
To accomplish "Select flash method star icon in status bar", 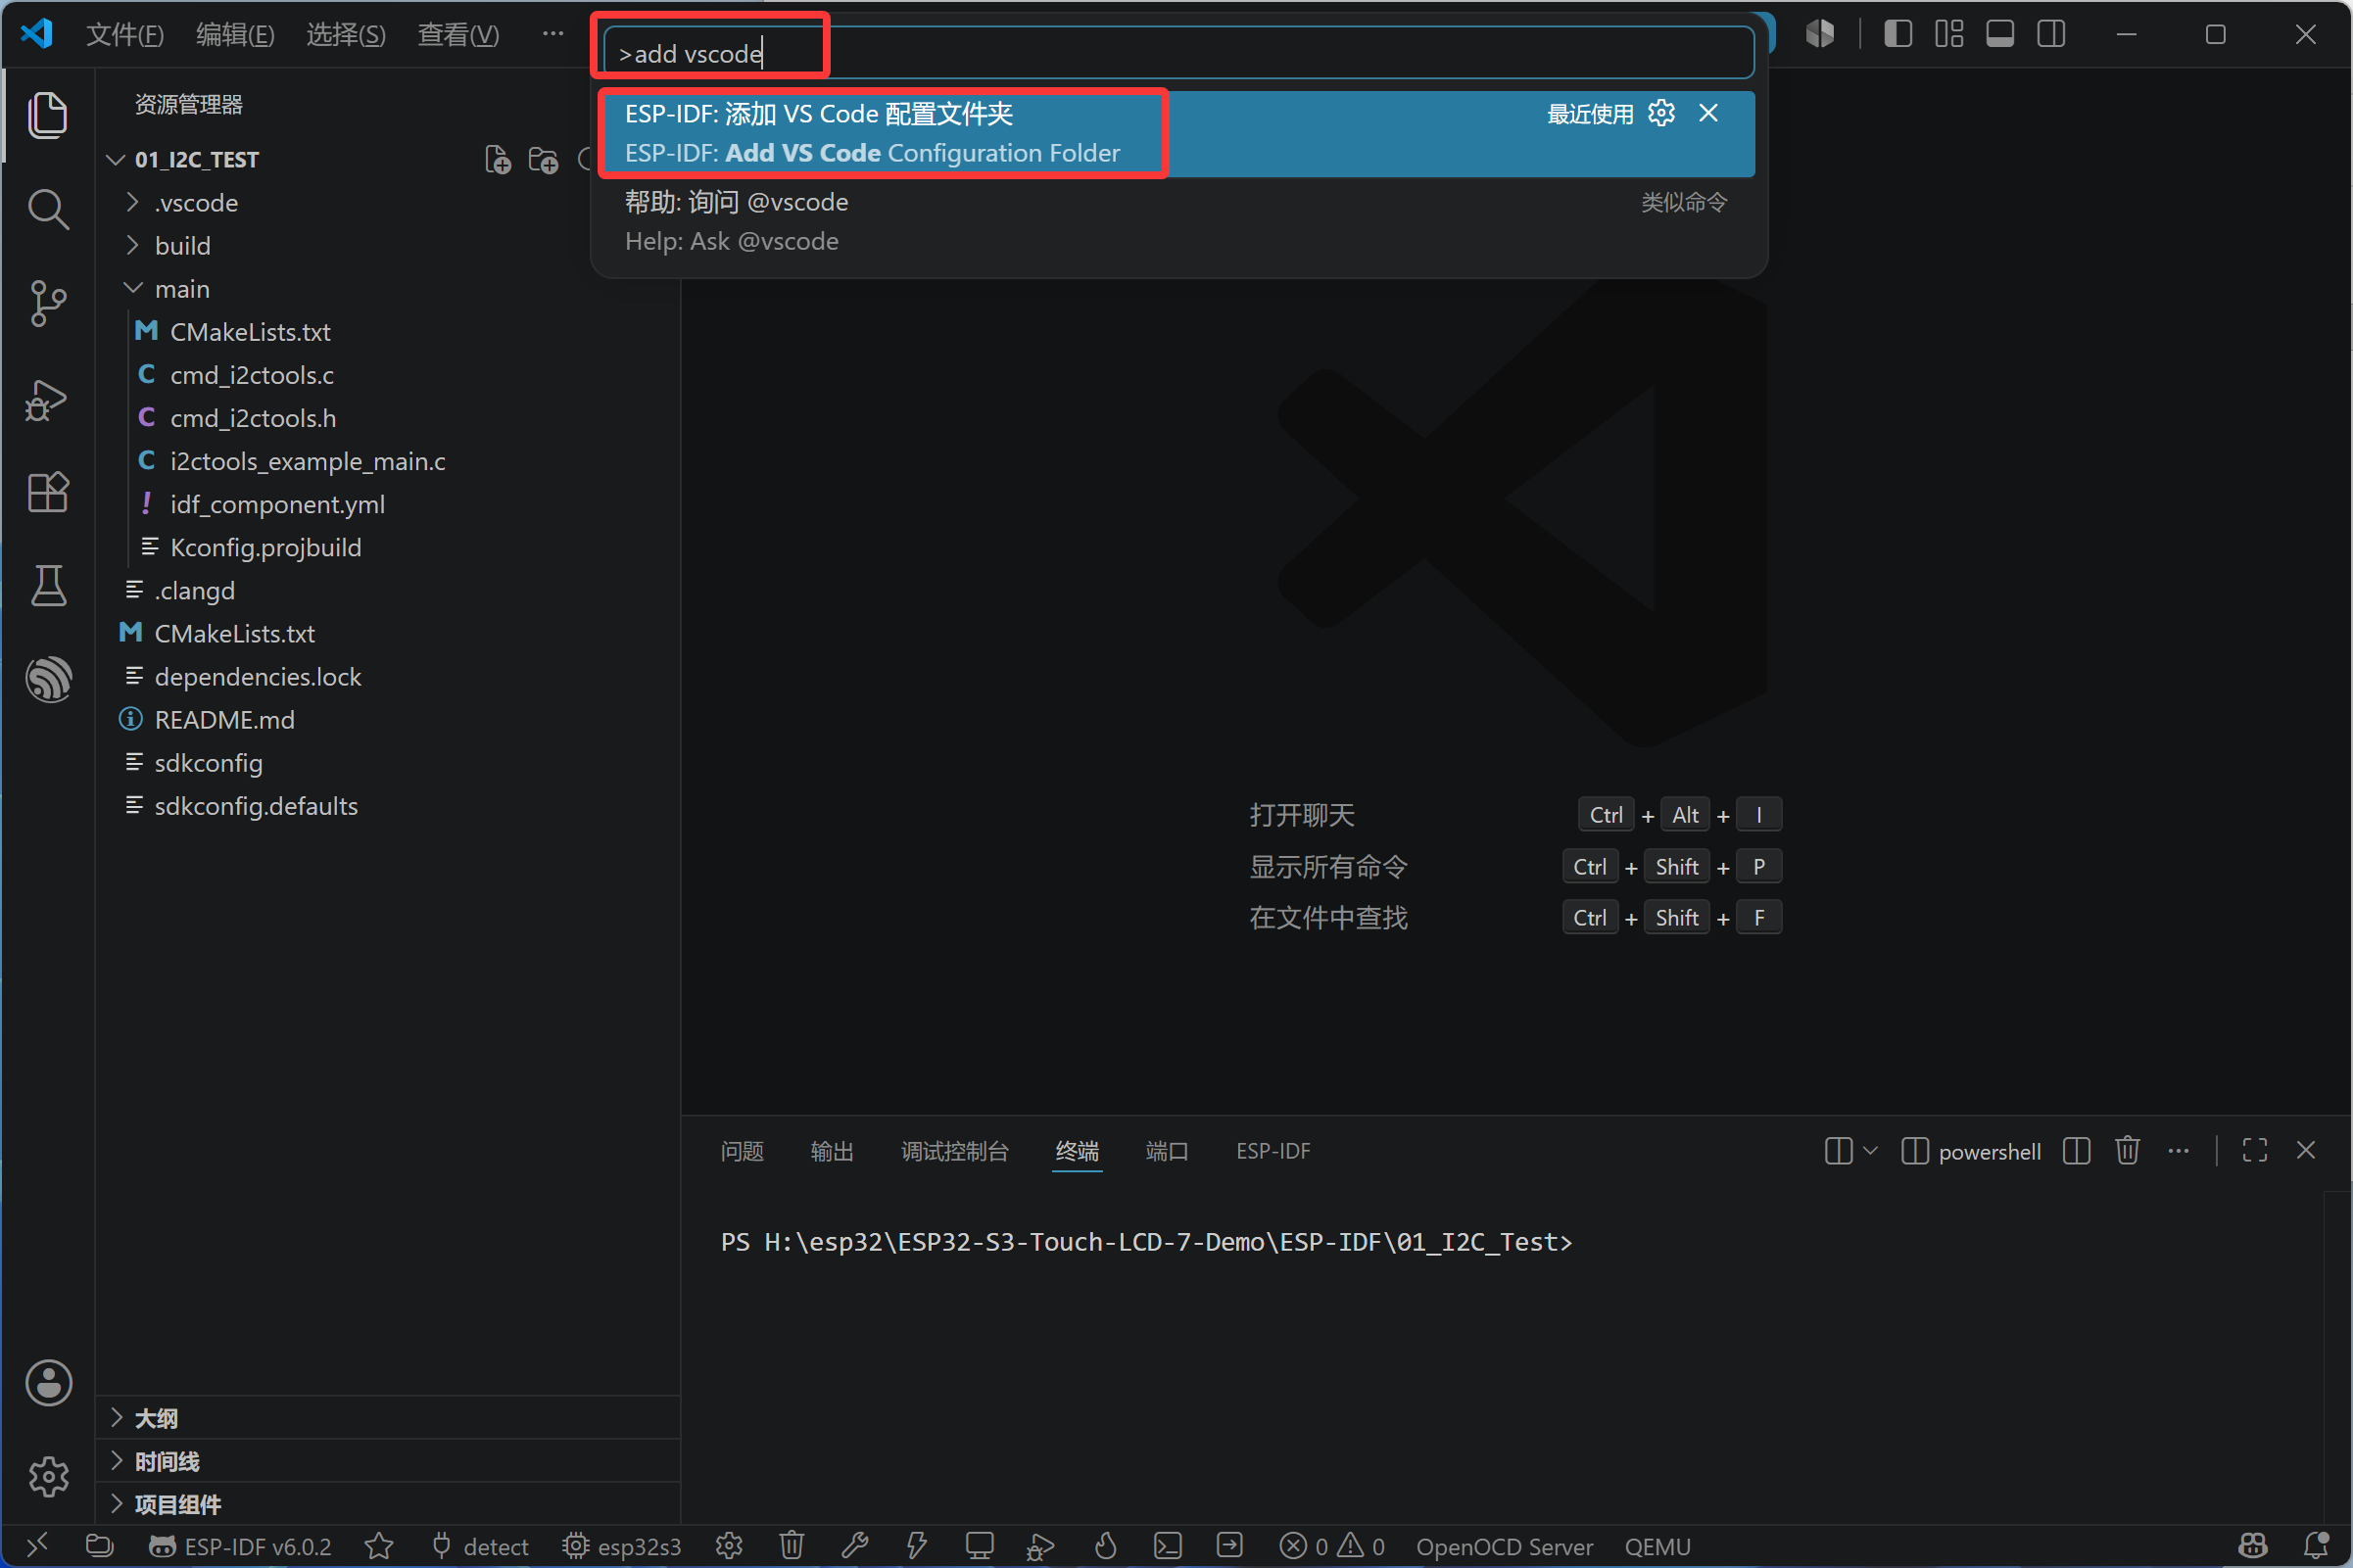I will pos(379,1546).
